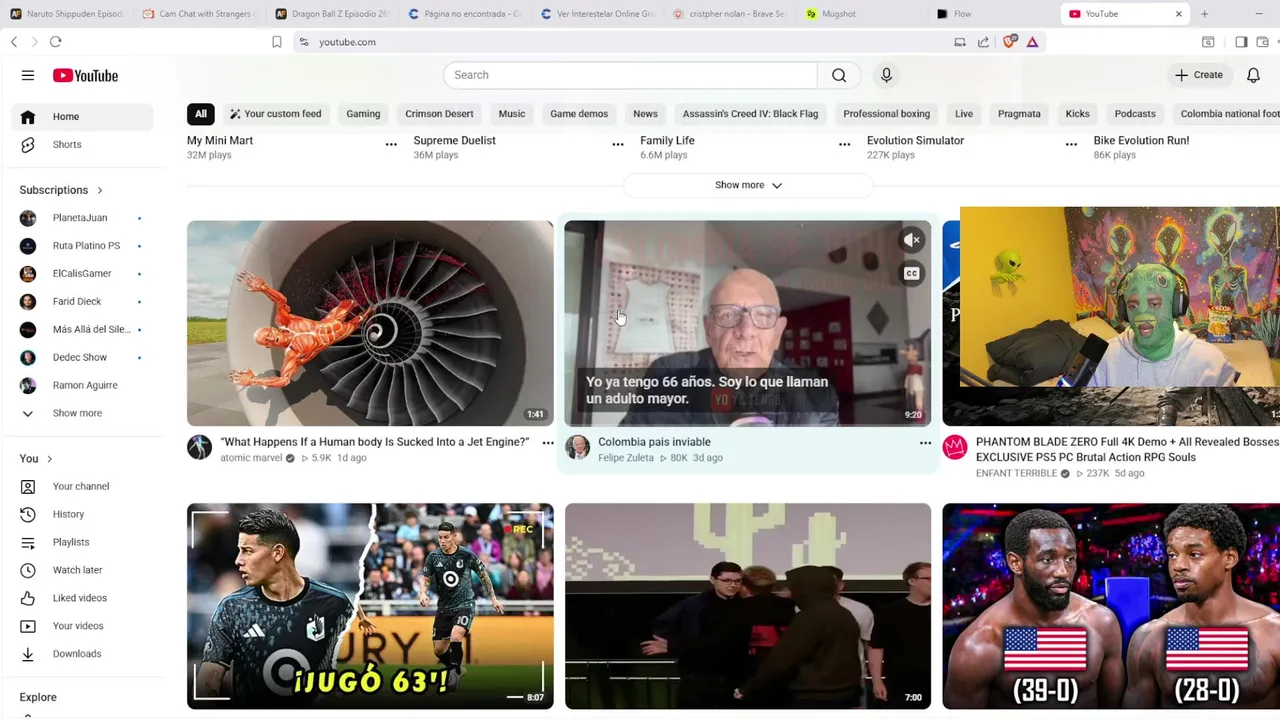Open Playlists in sidebar

click(x=84, y=543)
